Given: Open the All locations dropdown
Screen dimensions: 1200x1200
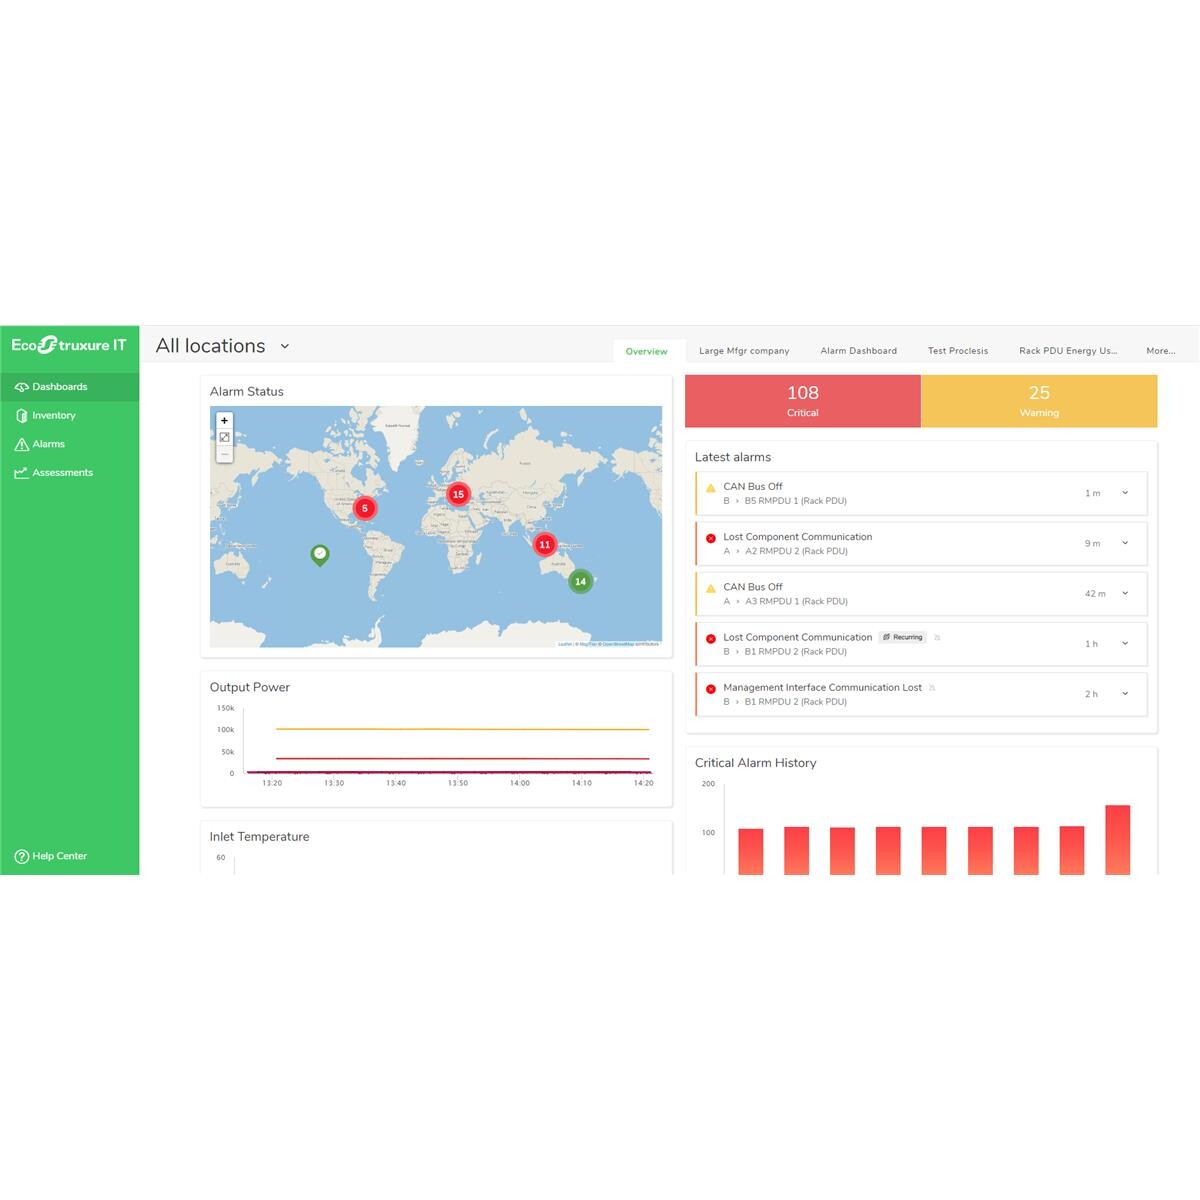Looking at the screenshot, I should tap(284, 346).
